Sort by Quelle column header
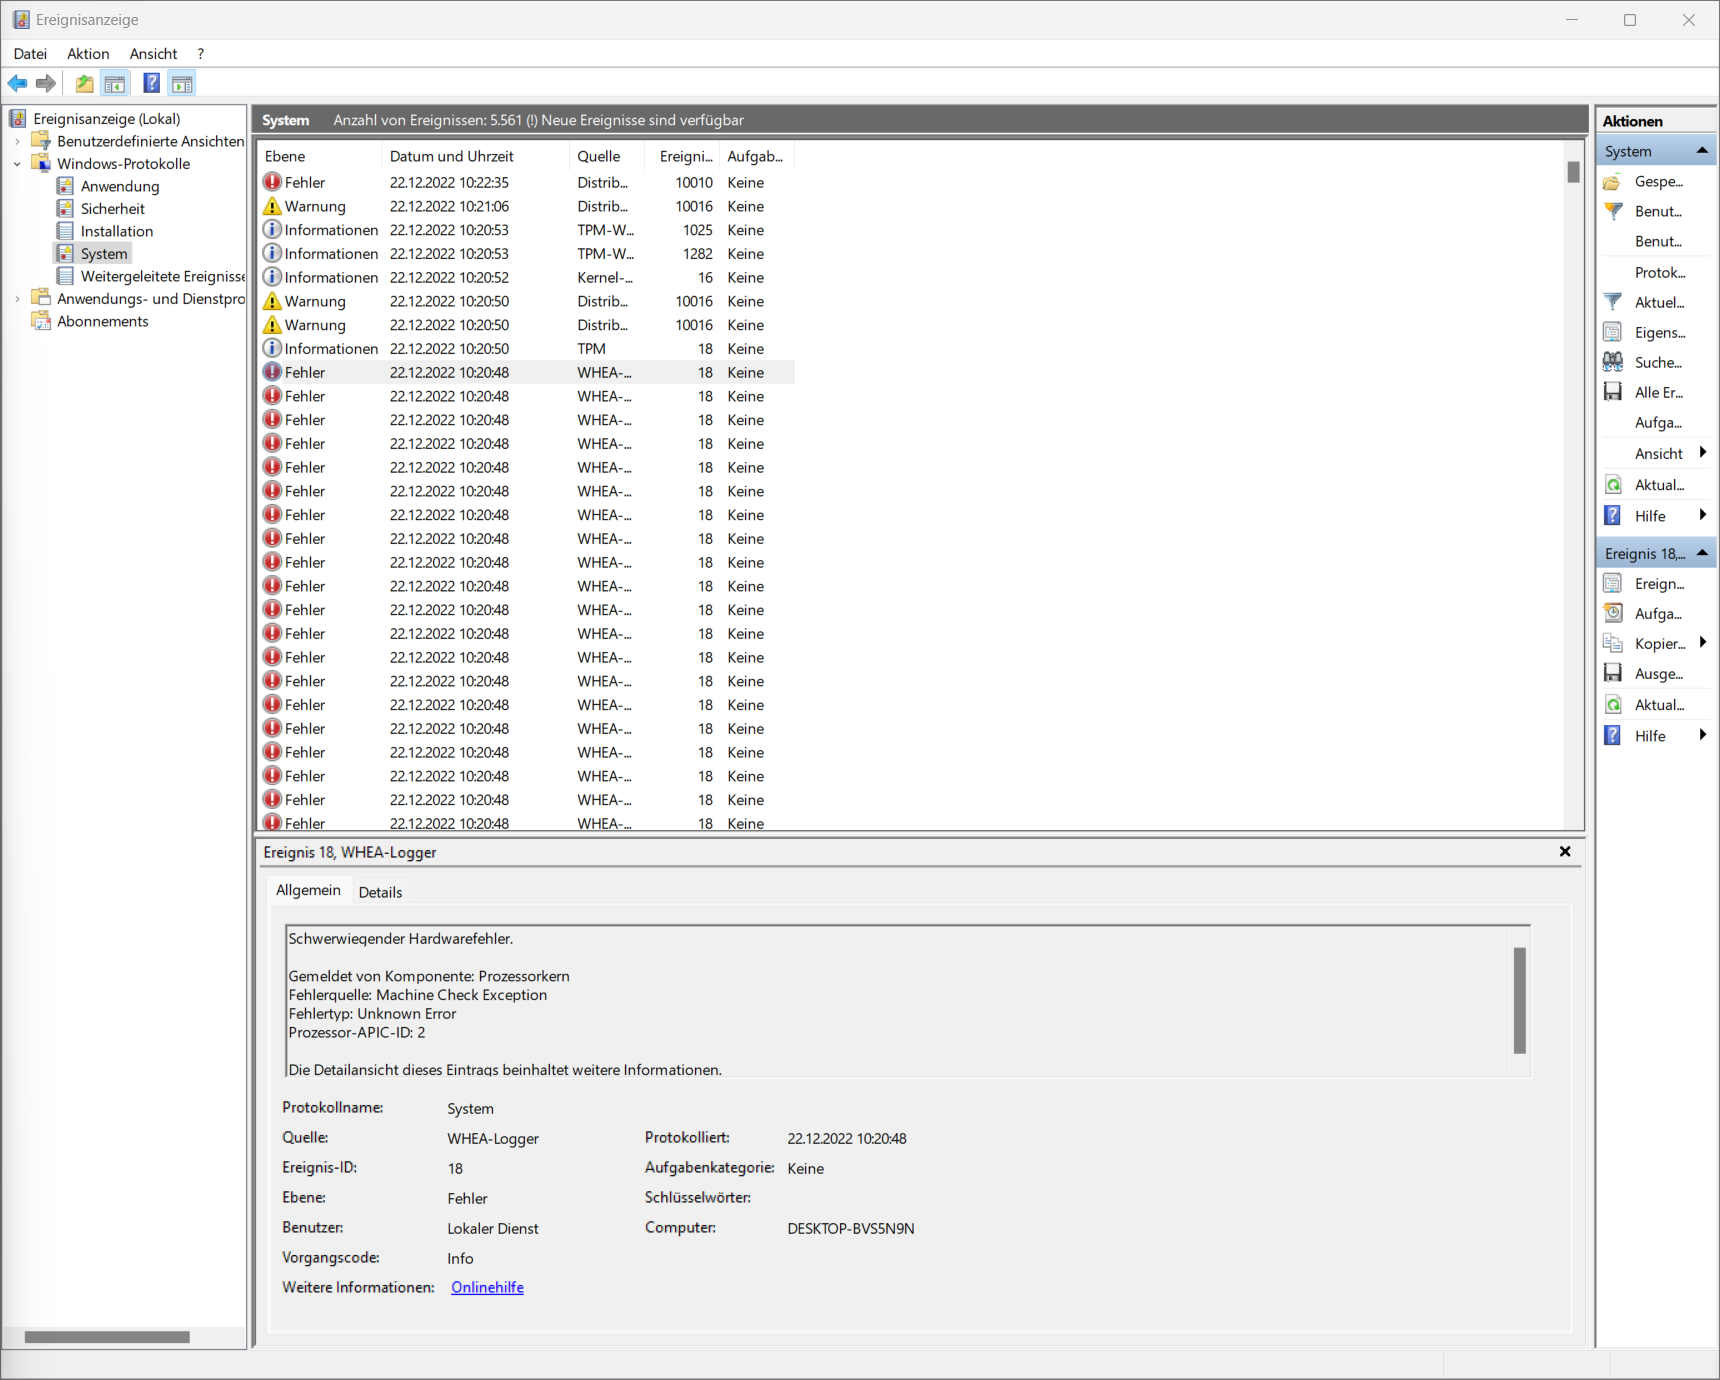This screenshot has width=1720, height=1380. click(606, 156)
